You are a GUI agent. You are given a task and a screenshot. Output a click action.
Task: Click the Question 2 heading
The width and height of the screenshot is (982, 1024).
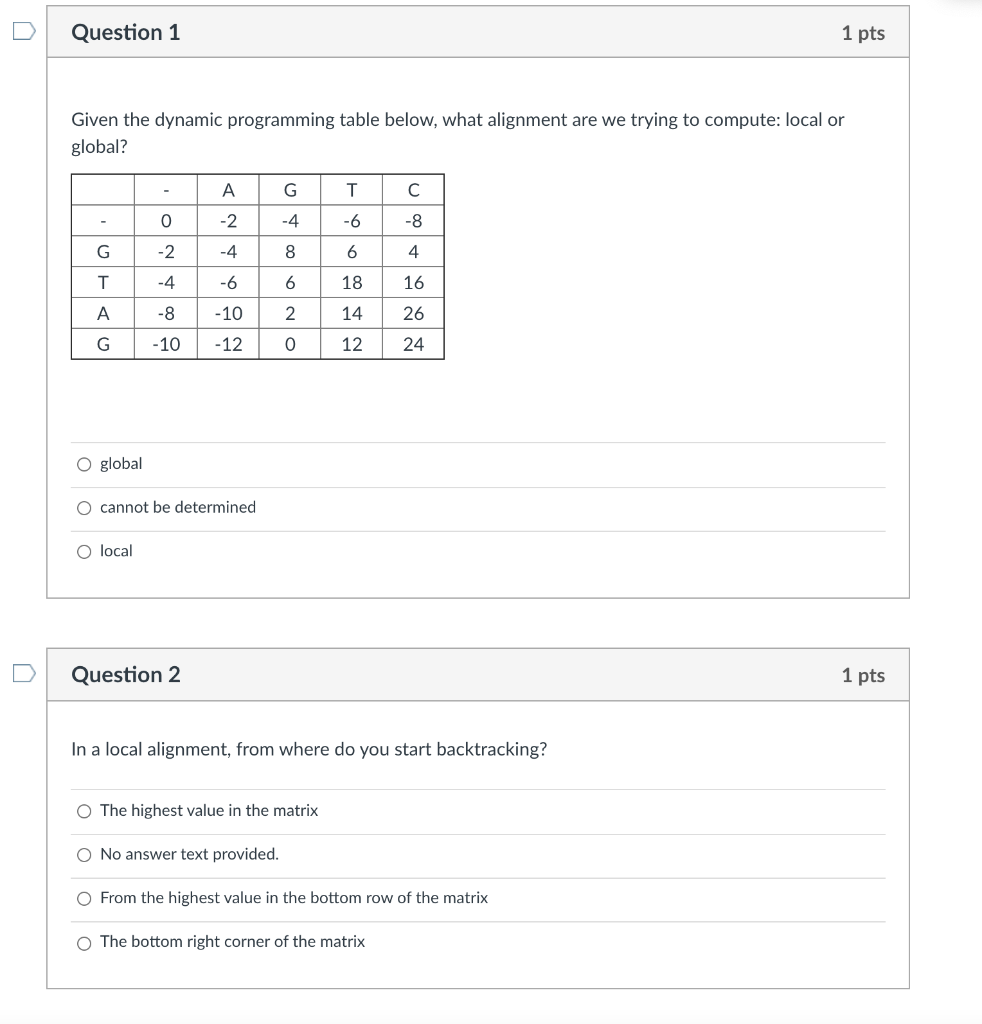(x=125, y=675)
